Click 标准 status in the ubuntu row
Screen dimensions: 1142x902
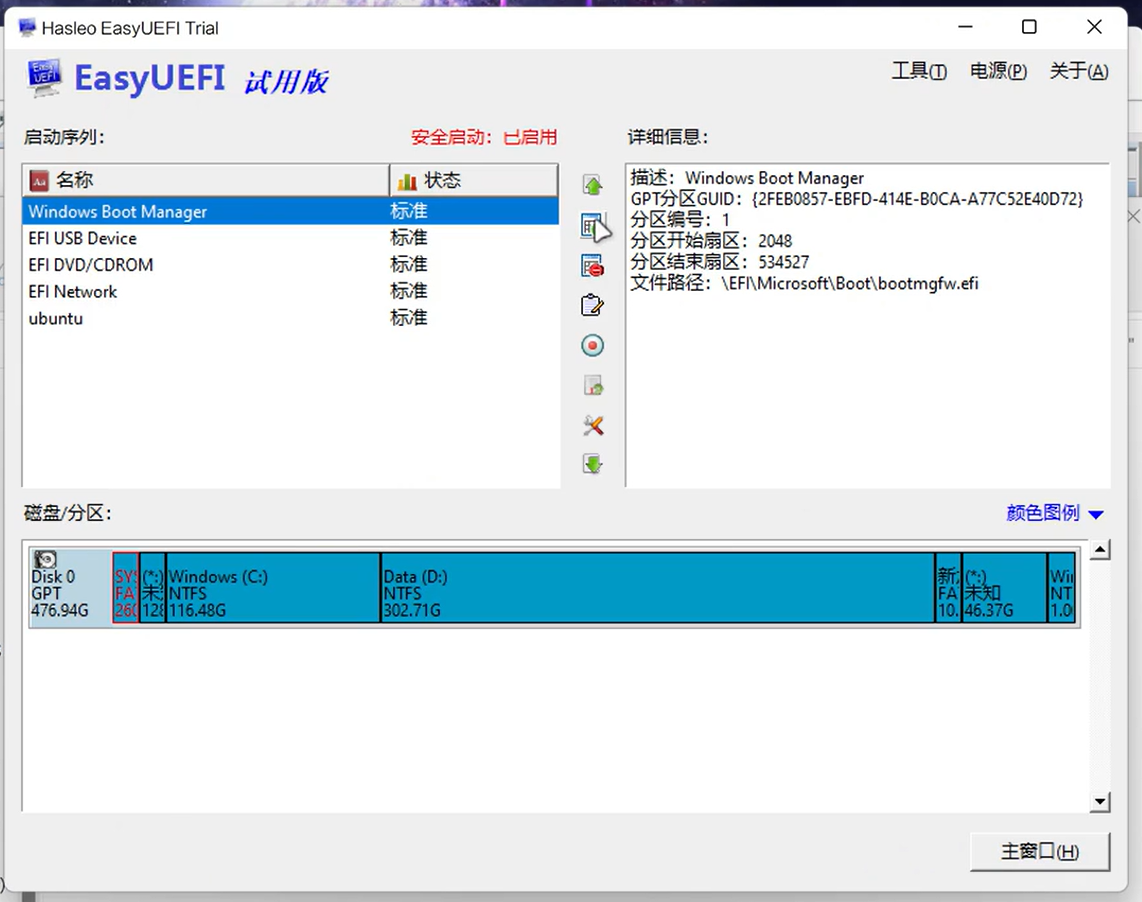click(x=409, y=318)
